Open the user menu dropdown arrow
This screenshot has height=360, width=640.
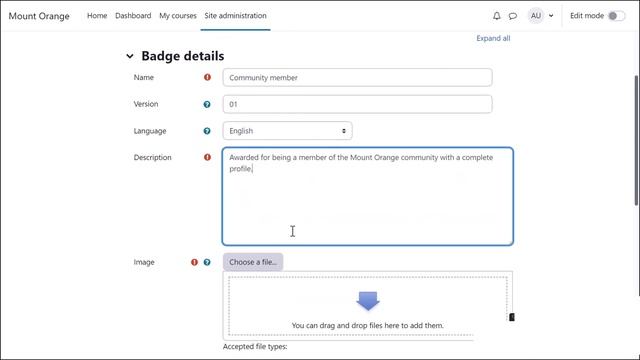[551, 16]
